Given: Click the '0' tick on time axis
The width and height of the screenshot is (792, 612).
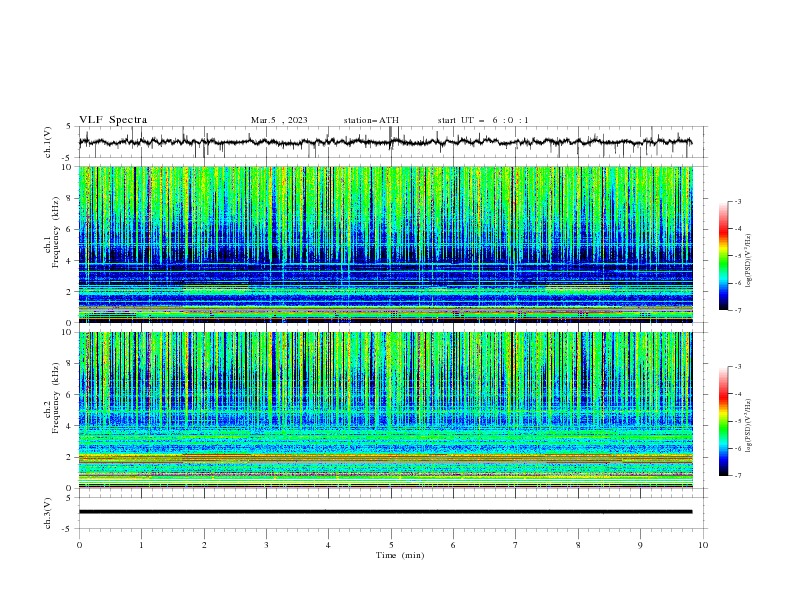Looking at the screenshot, I should (x=79, y=545).
